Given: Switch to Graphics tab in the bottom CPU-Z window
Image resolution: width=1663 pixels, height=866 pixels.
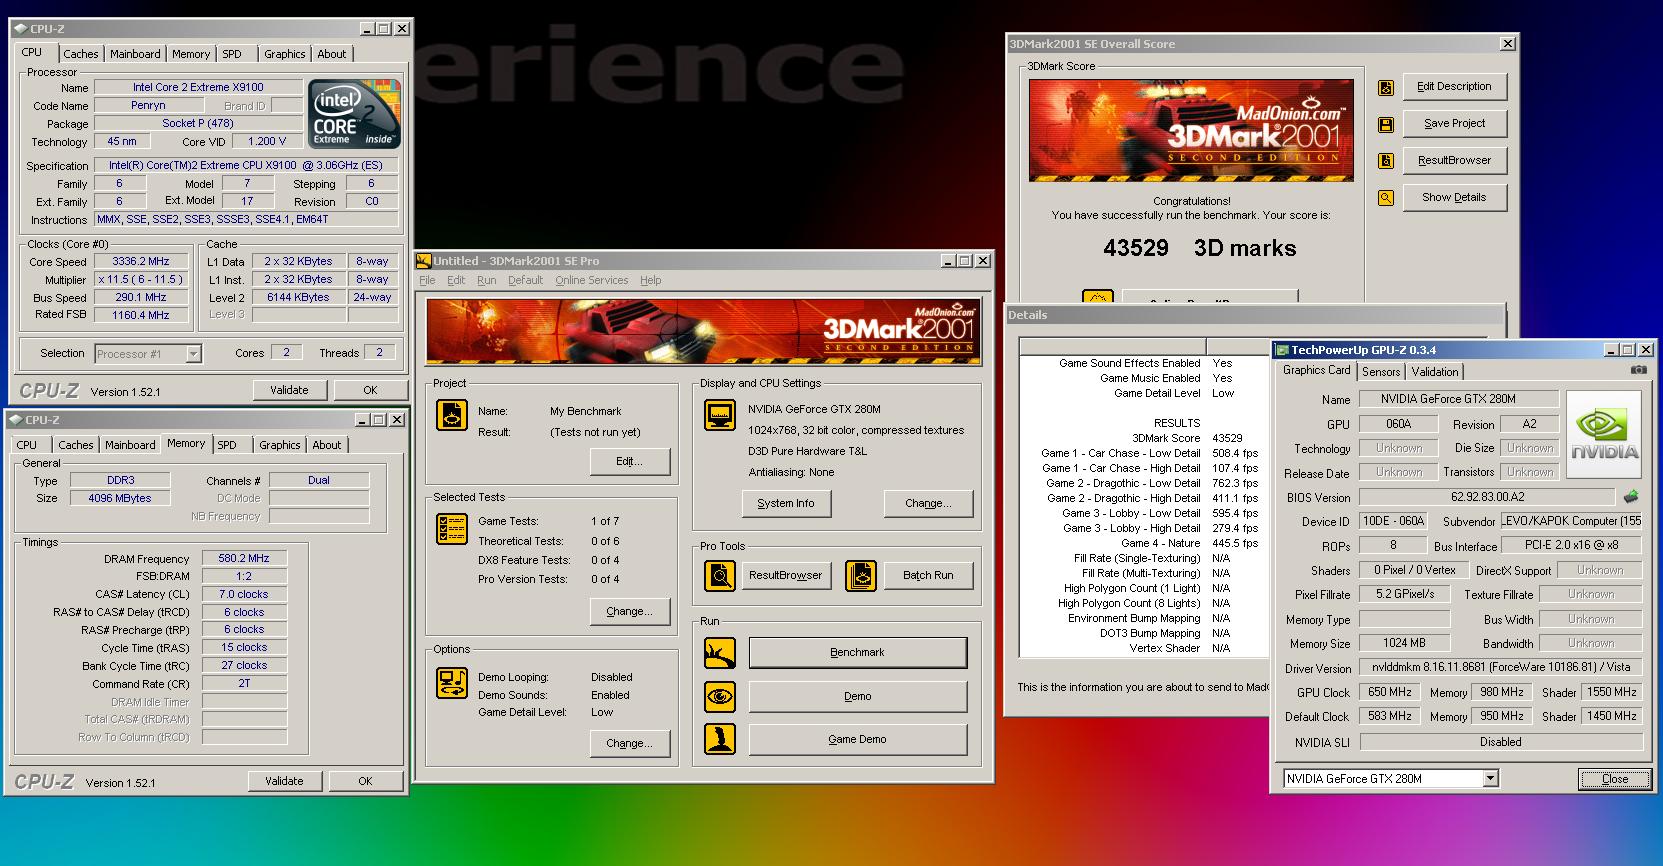Looking at the screenshot, I should [x=280, y=445].
